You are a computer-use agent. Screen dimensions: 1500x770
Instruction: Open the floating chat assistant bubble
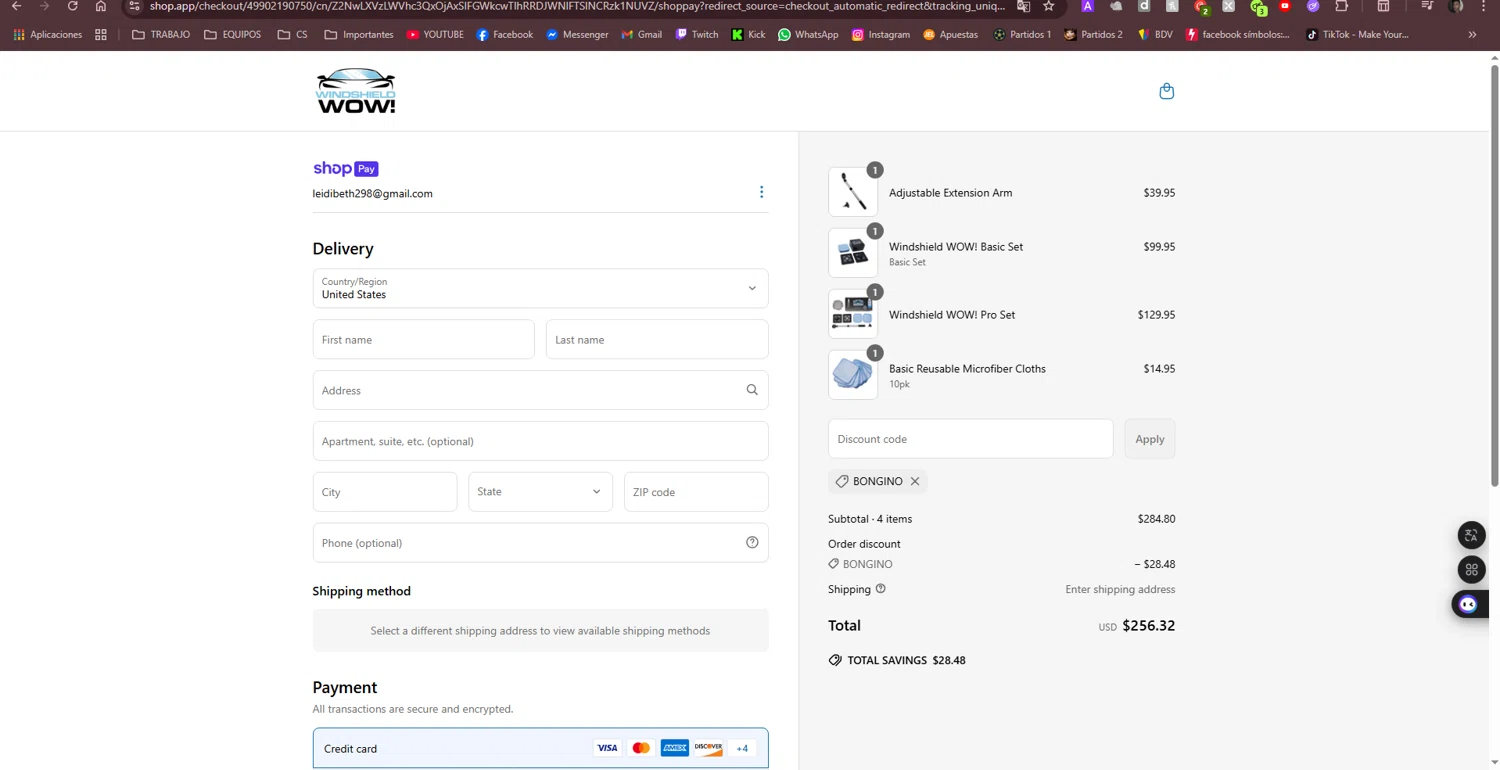click(1469, 604)
